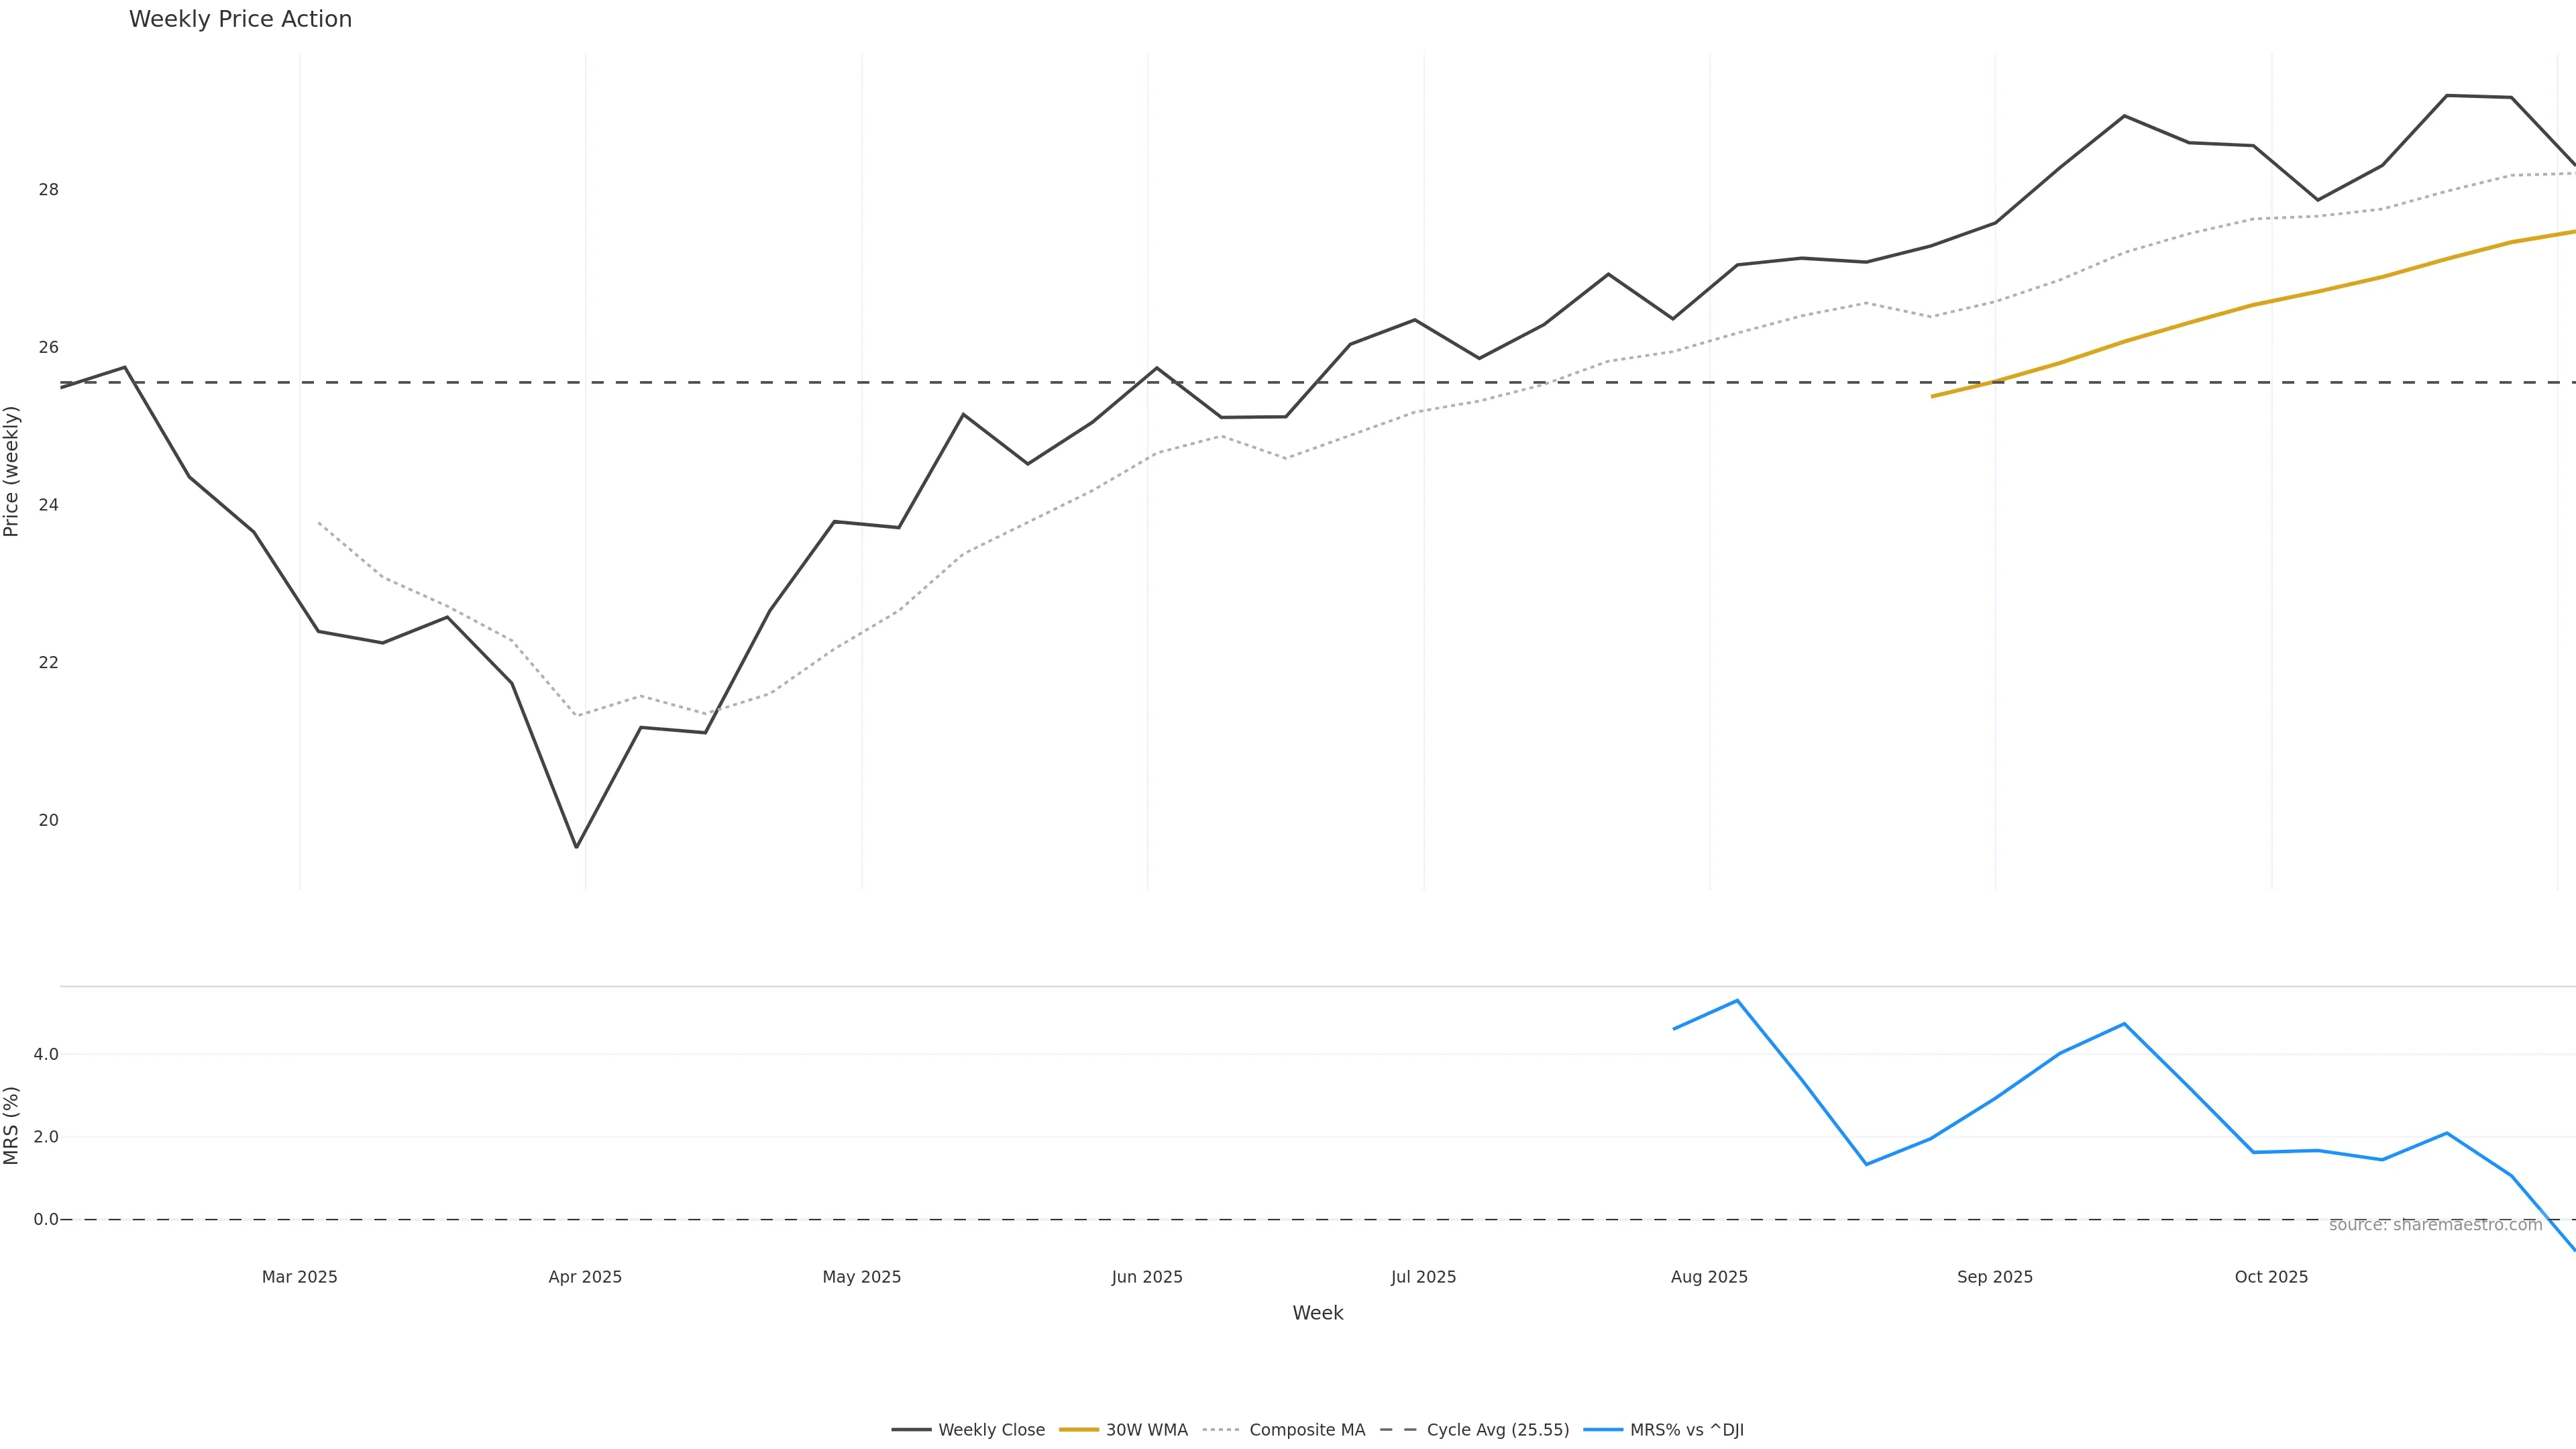The width and height of the screenshot is (2576, 1449).
Task: Hide the 30W WMA series via legend
Action: [1146, 1430]
